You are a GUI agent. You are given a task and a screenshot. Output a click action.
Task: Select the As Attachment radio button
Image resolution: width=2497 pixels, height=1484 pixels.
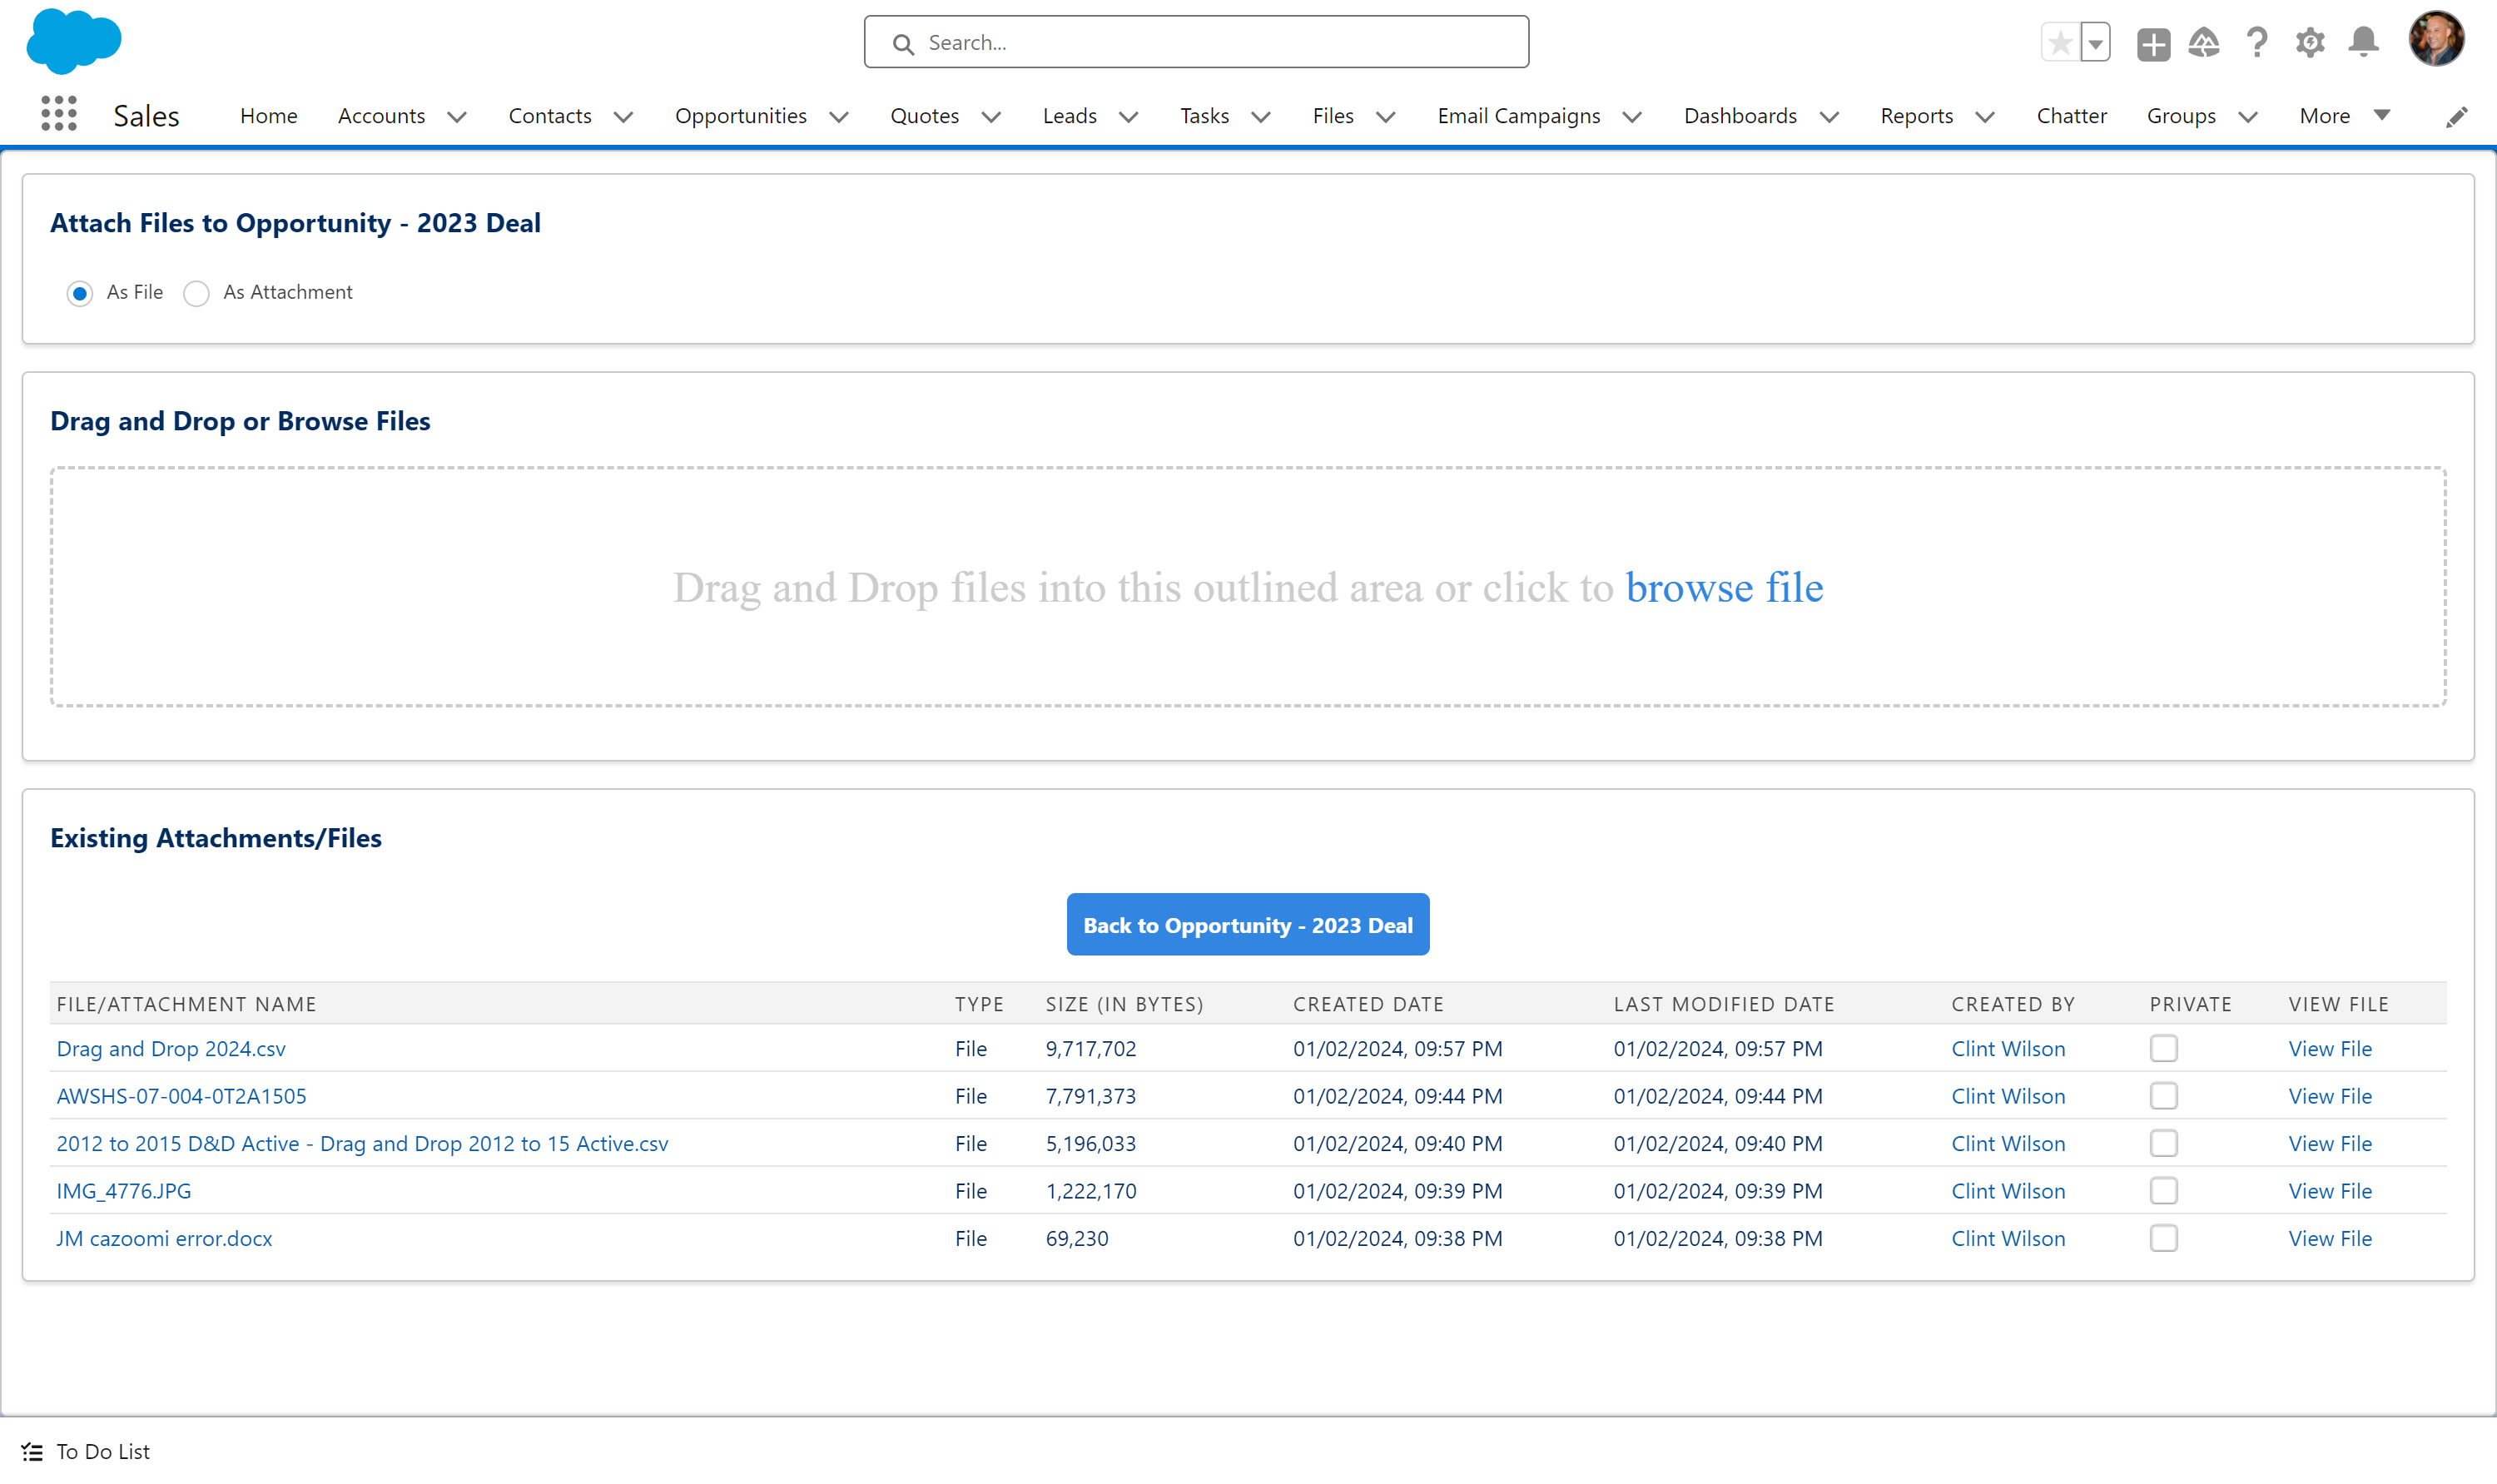pyautogui.click(x=197, y=293)
